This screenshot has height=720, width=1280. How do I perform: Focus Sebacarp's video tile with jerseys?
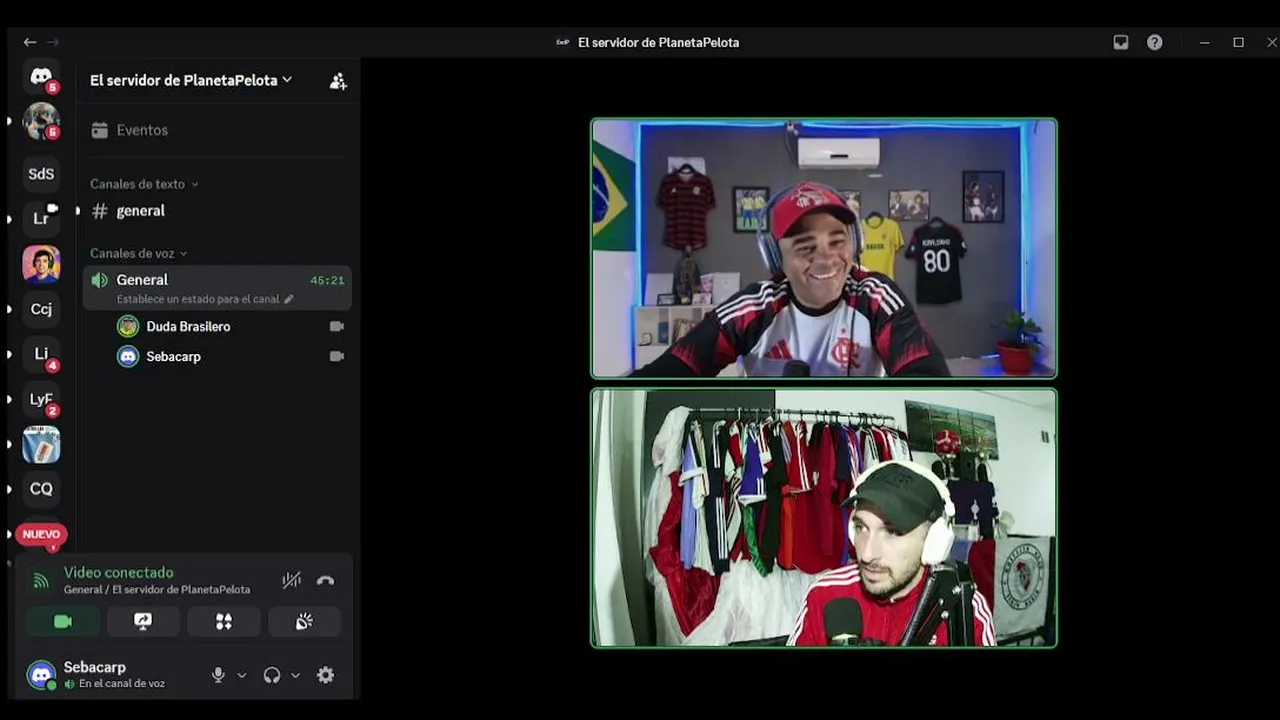pyautogui.click(x=824, y=518)
